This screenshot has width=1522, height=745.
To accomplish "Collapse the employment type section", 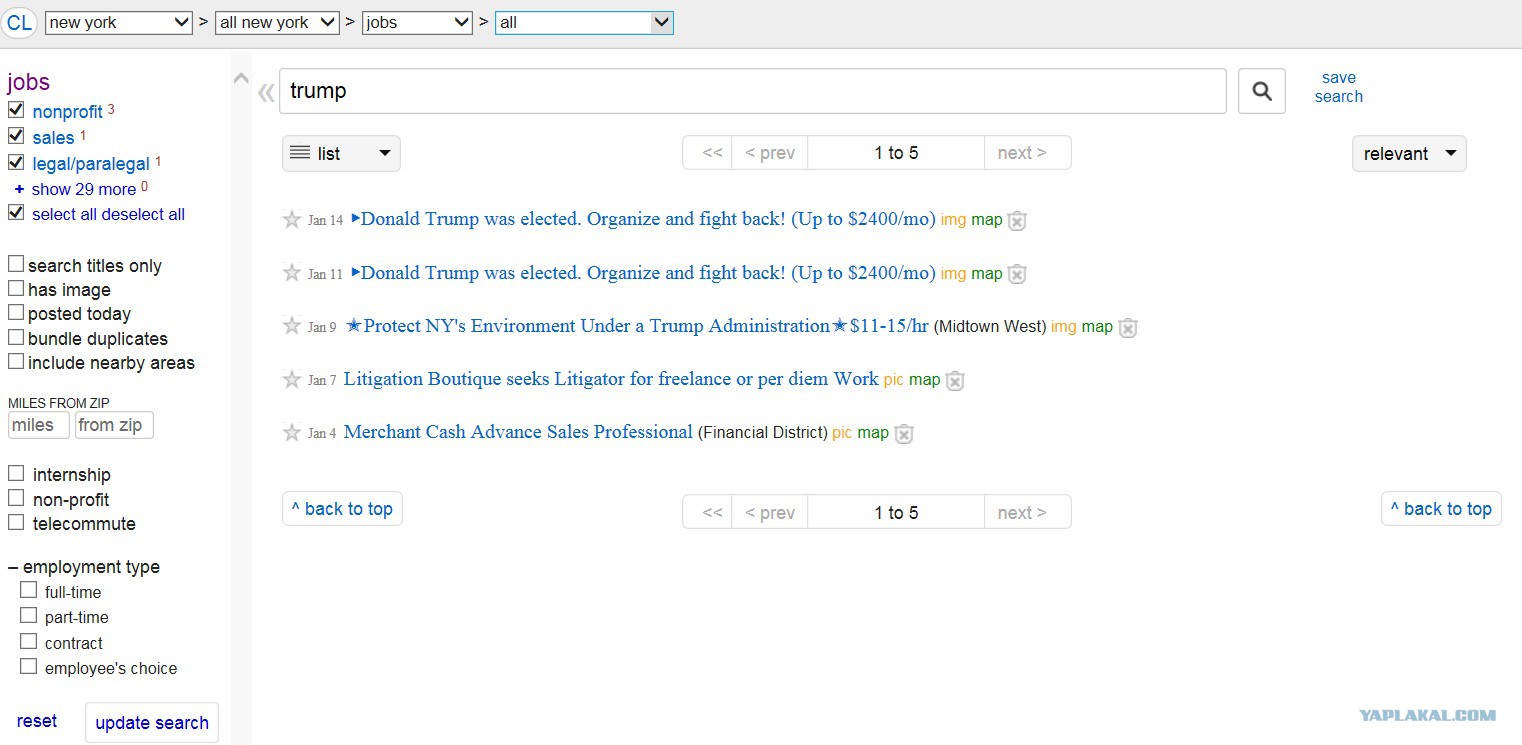I will [x=84, y=567].
